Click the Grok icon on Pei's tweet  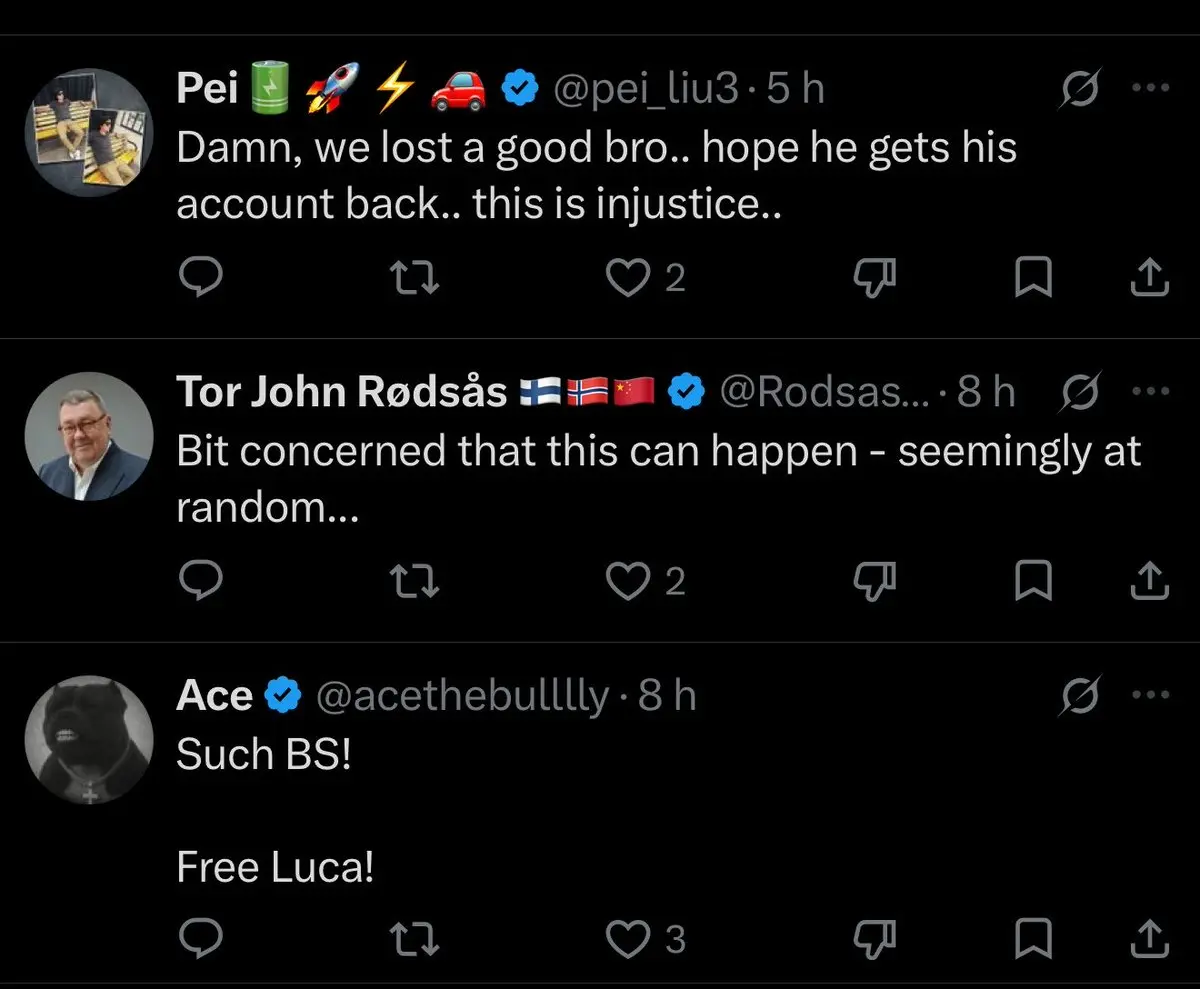pos(1080,90)
